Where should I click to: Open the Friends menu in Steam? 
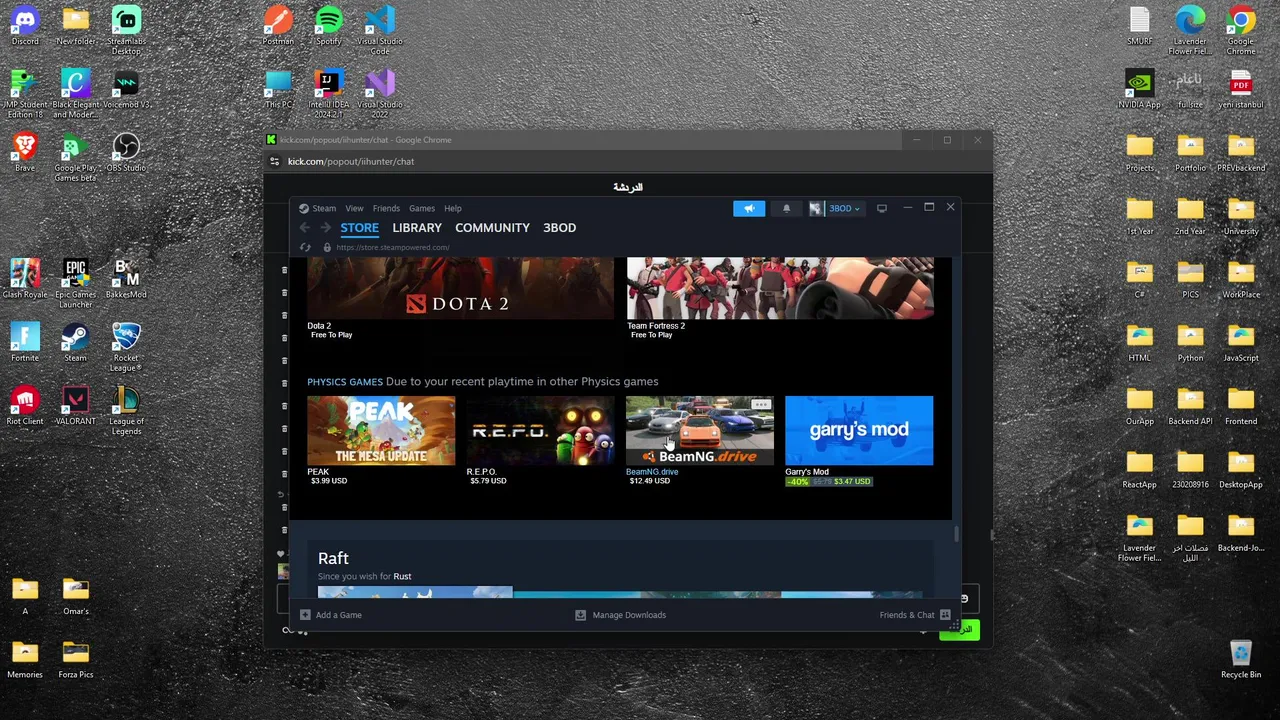click(386, 208)
